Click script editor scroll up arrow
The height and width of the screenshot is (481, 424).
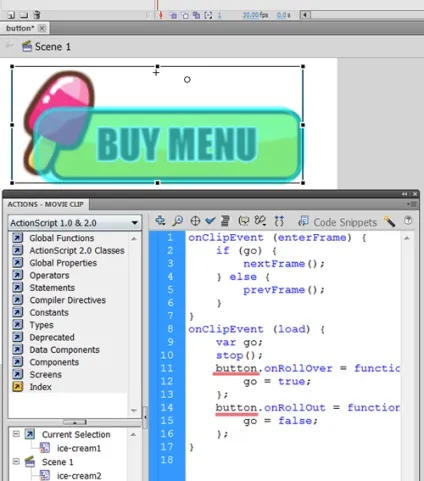[407, 238]
